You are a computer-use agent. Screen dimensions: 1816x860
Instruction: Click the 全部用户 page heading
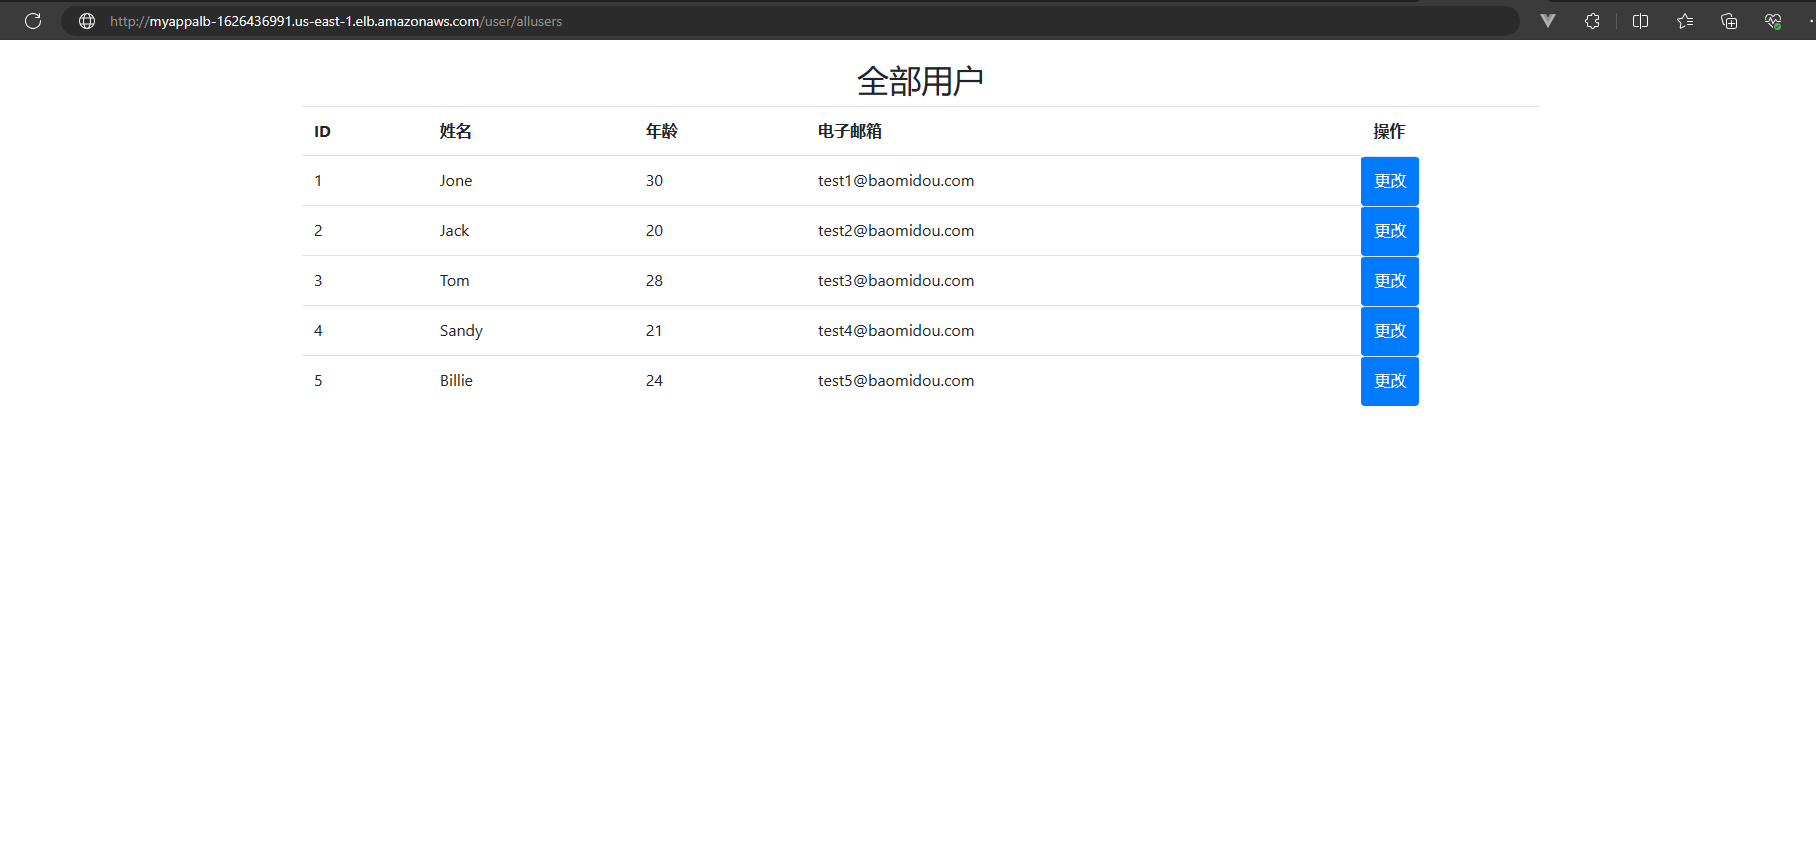pos(920,81)
